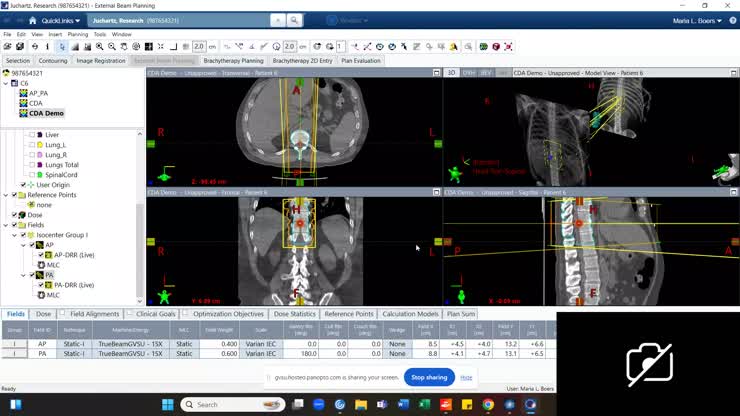
Task: Open the Help question mark icon
Action: (x=732, y=20)
